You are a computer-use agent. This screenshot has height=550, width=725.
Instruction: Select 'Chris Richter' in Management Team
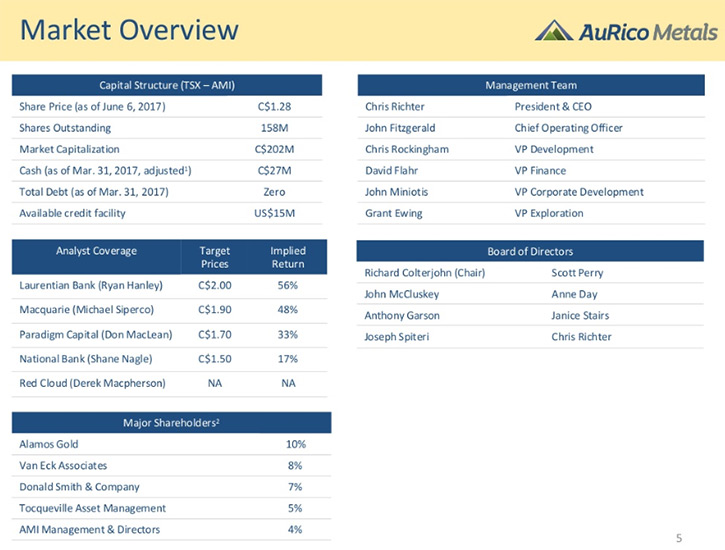(394, 107)
